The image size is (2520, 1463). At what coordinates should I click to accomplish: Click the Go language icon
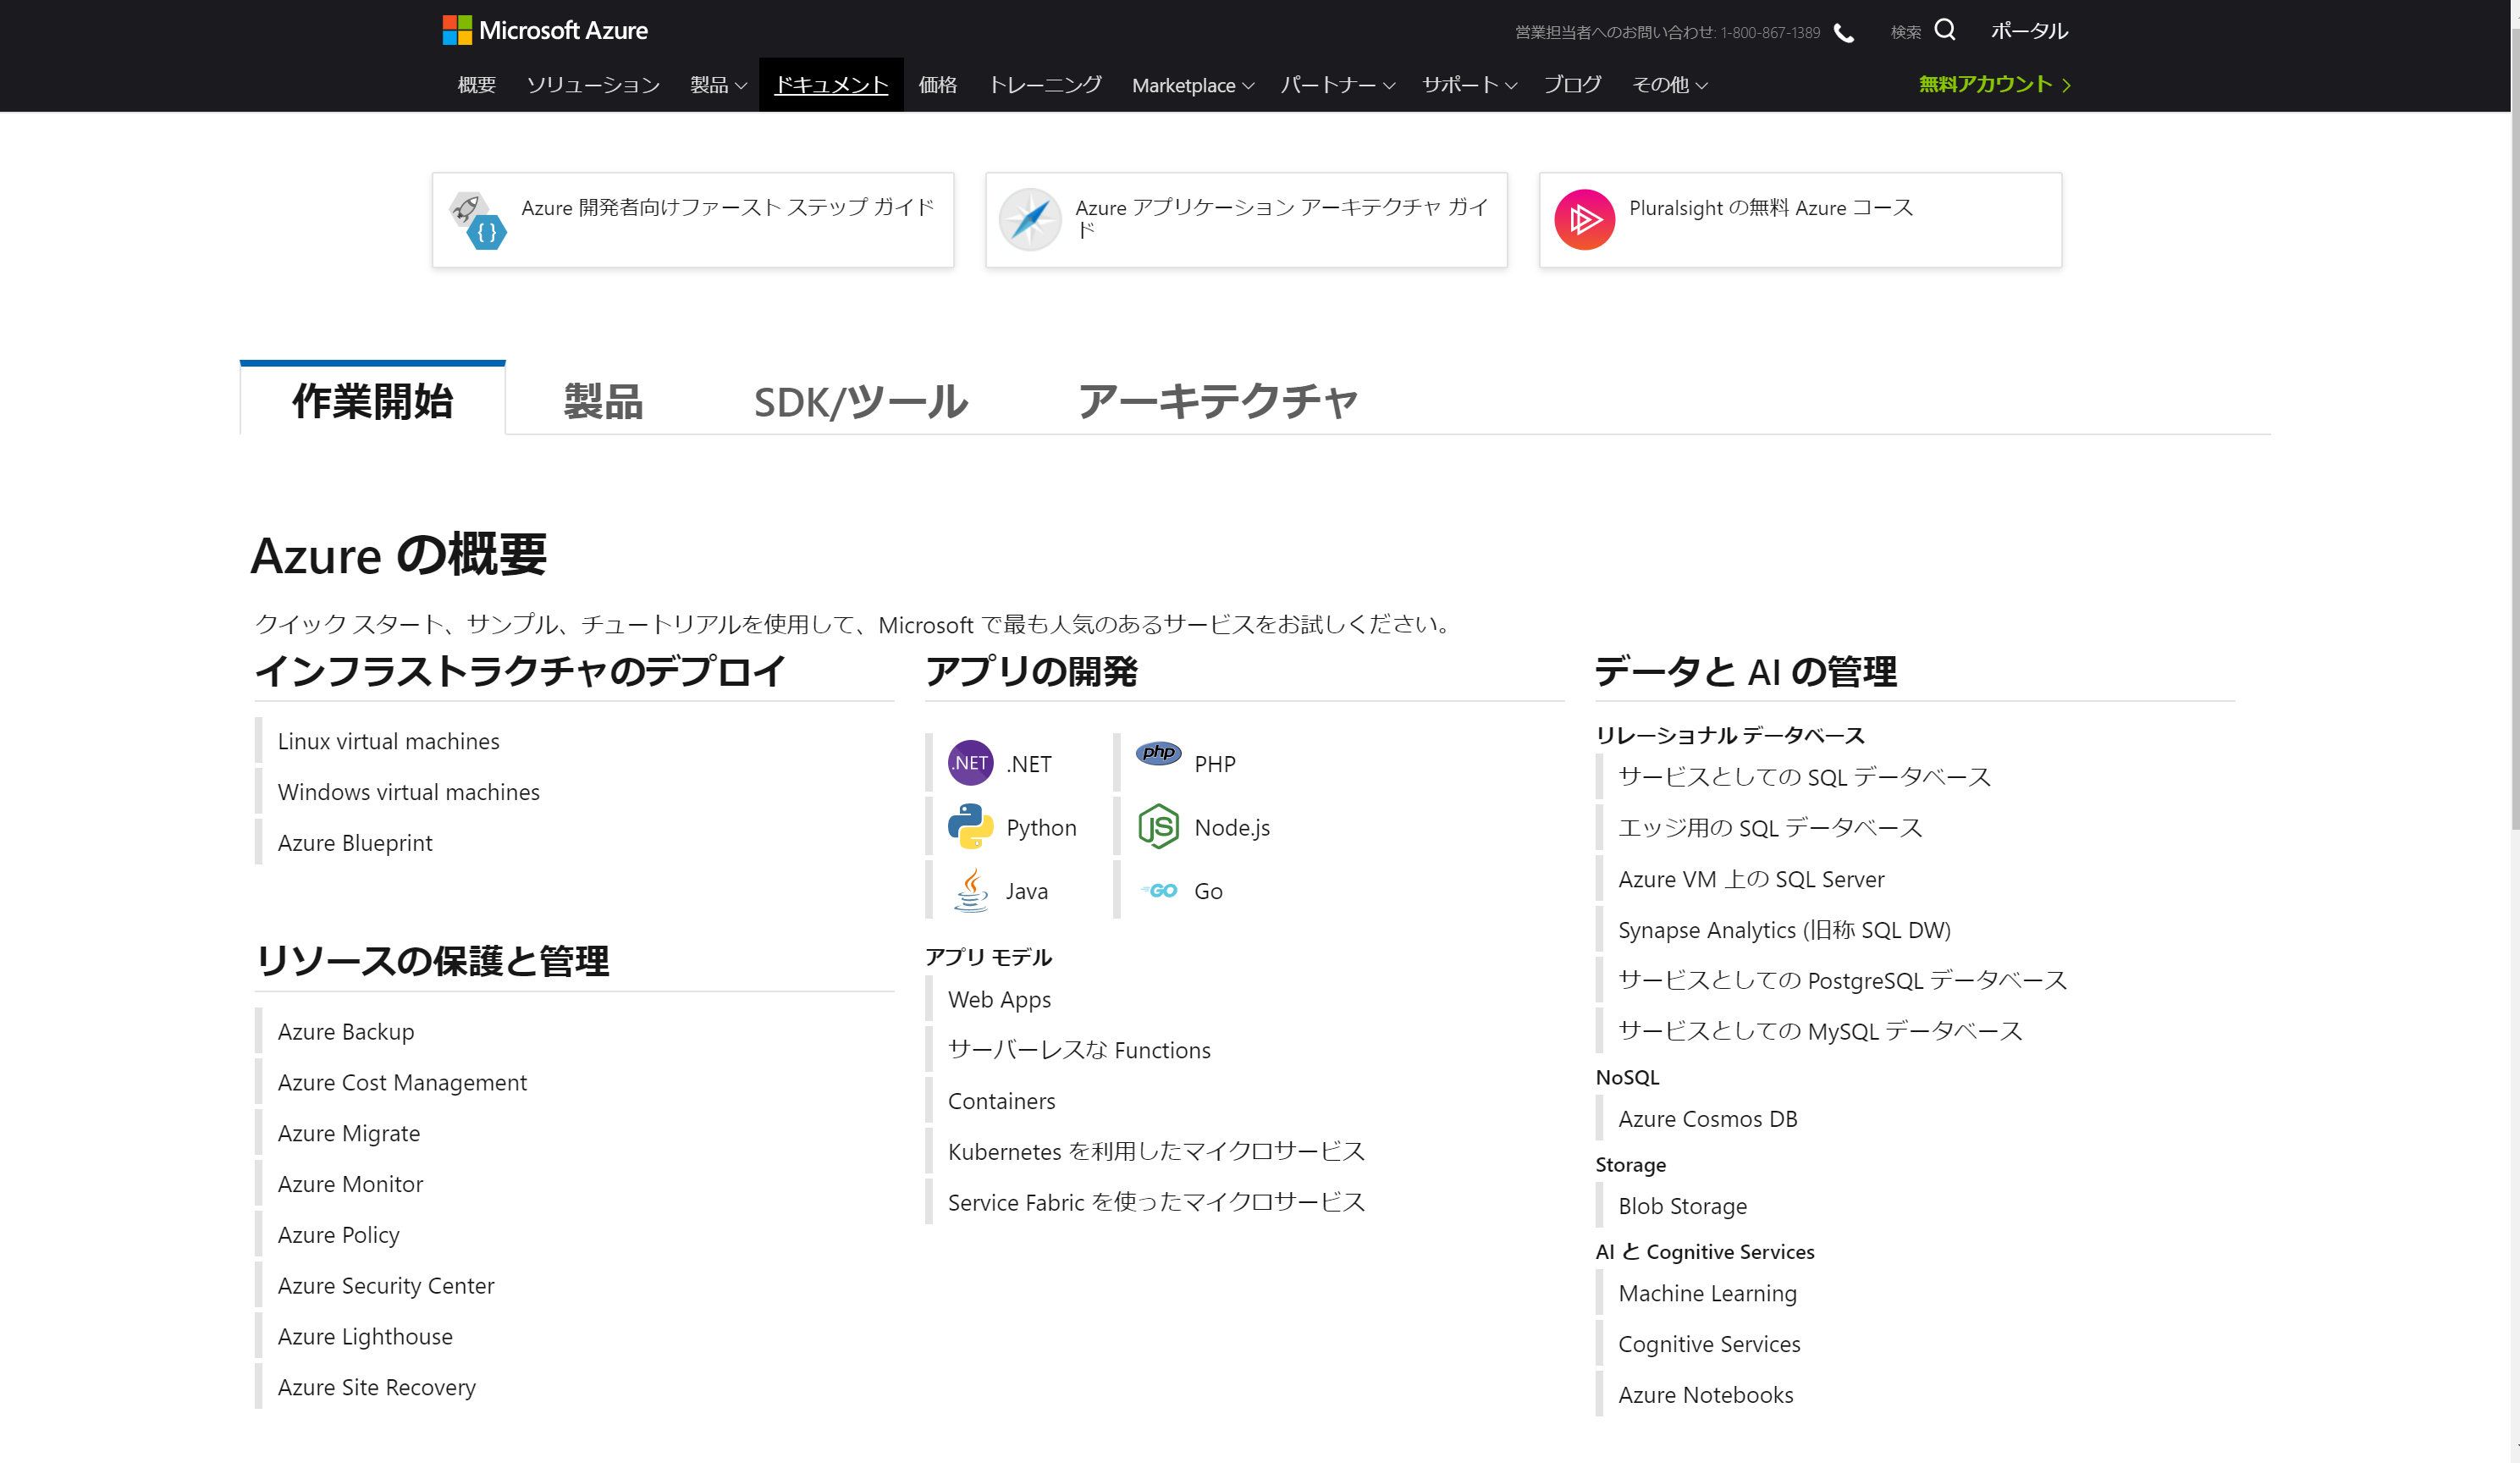tap(1160, 890)
